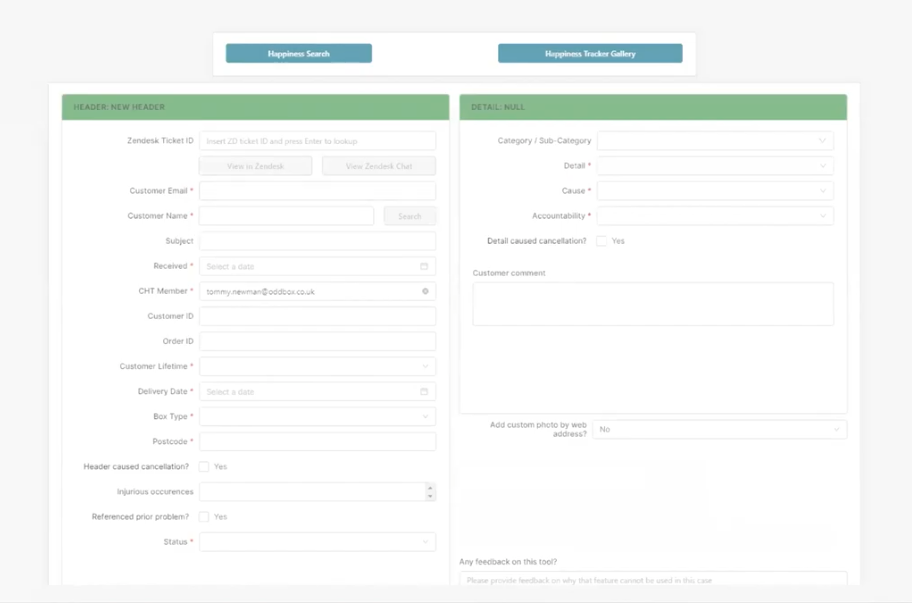Focus the Subject field
The width and height of the screenshot is (912, 603).
(318, 241)
